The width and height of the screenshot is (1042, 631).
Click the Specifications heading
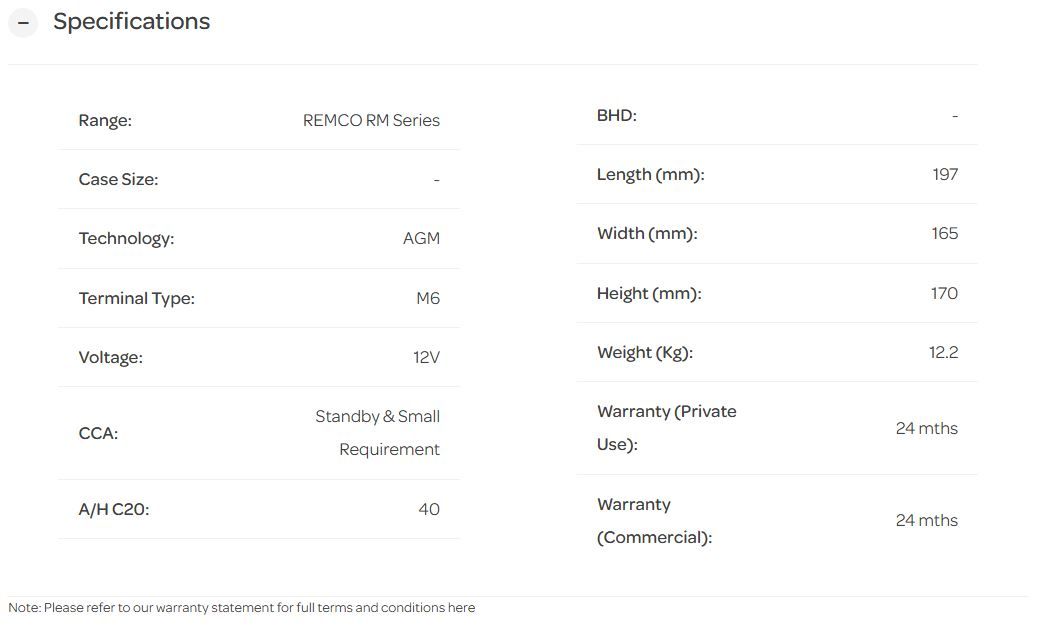pos(131,22)
